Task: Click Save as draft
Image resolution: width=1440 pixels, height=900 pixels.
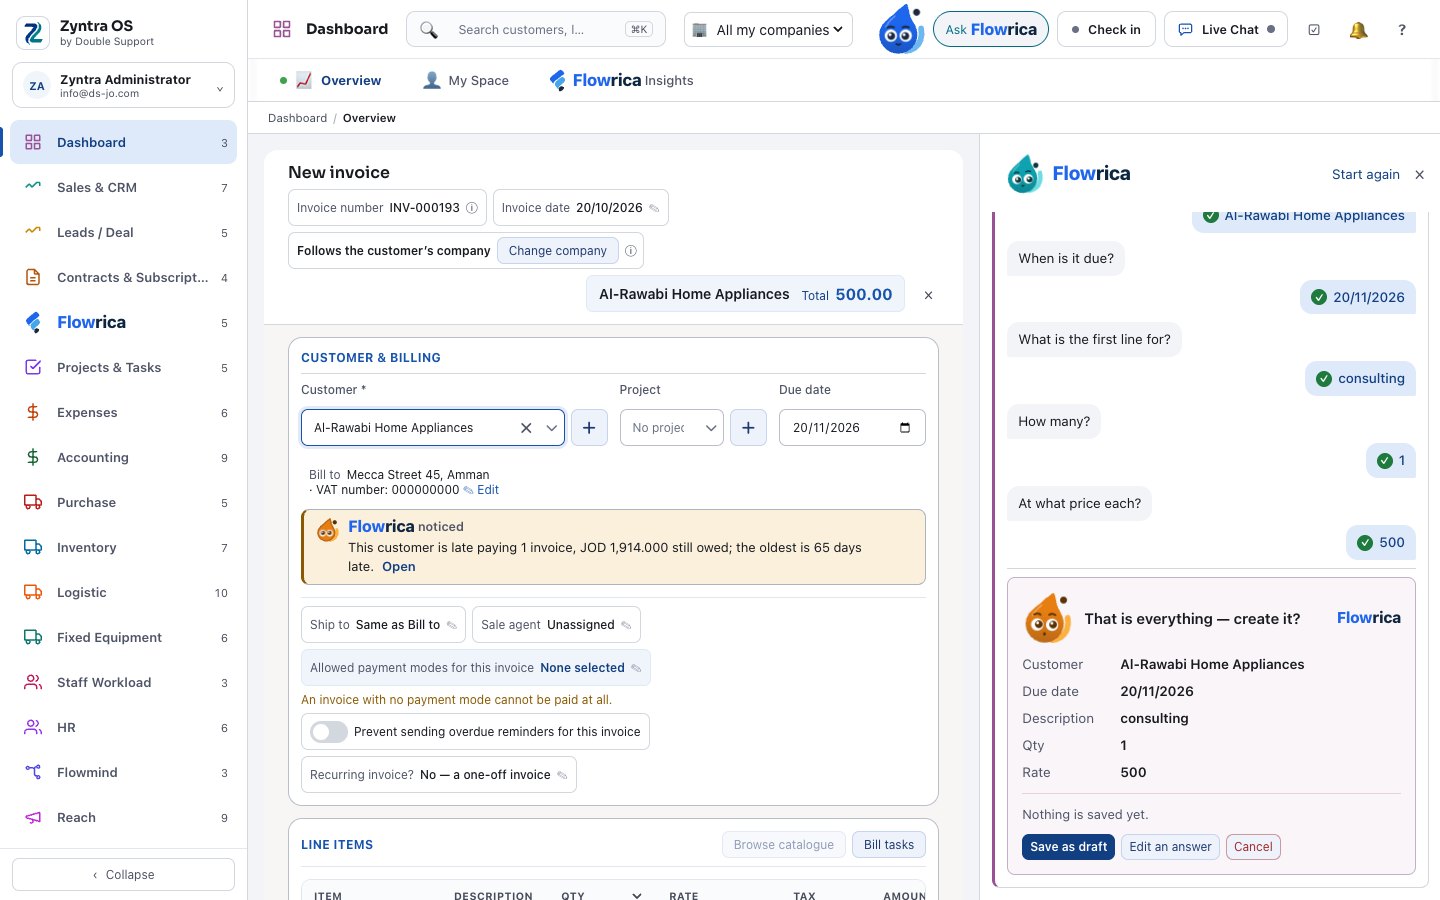Action: 1068,847
